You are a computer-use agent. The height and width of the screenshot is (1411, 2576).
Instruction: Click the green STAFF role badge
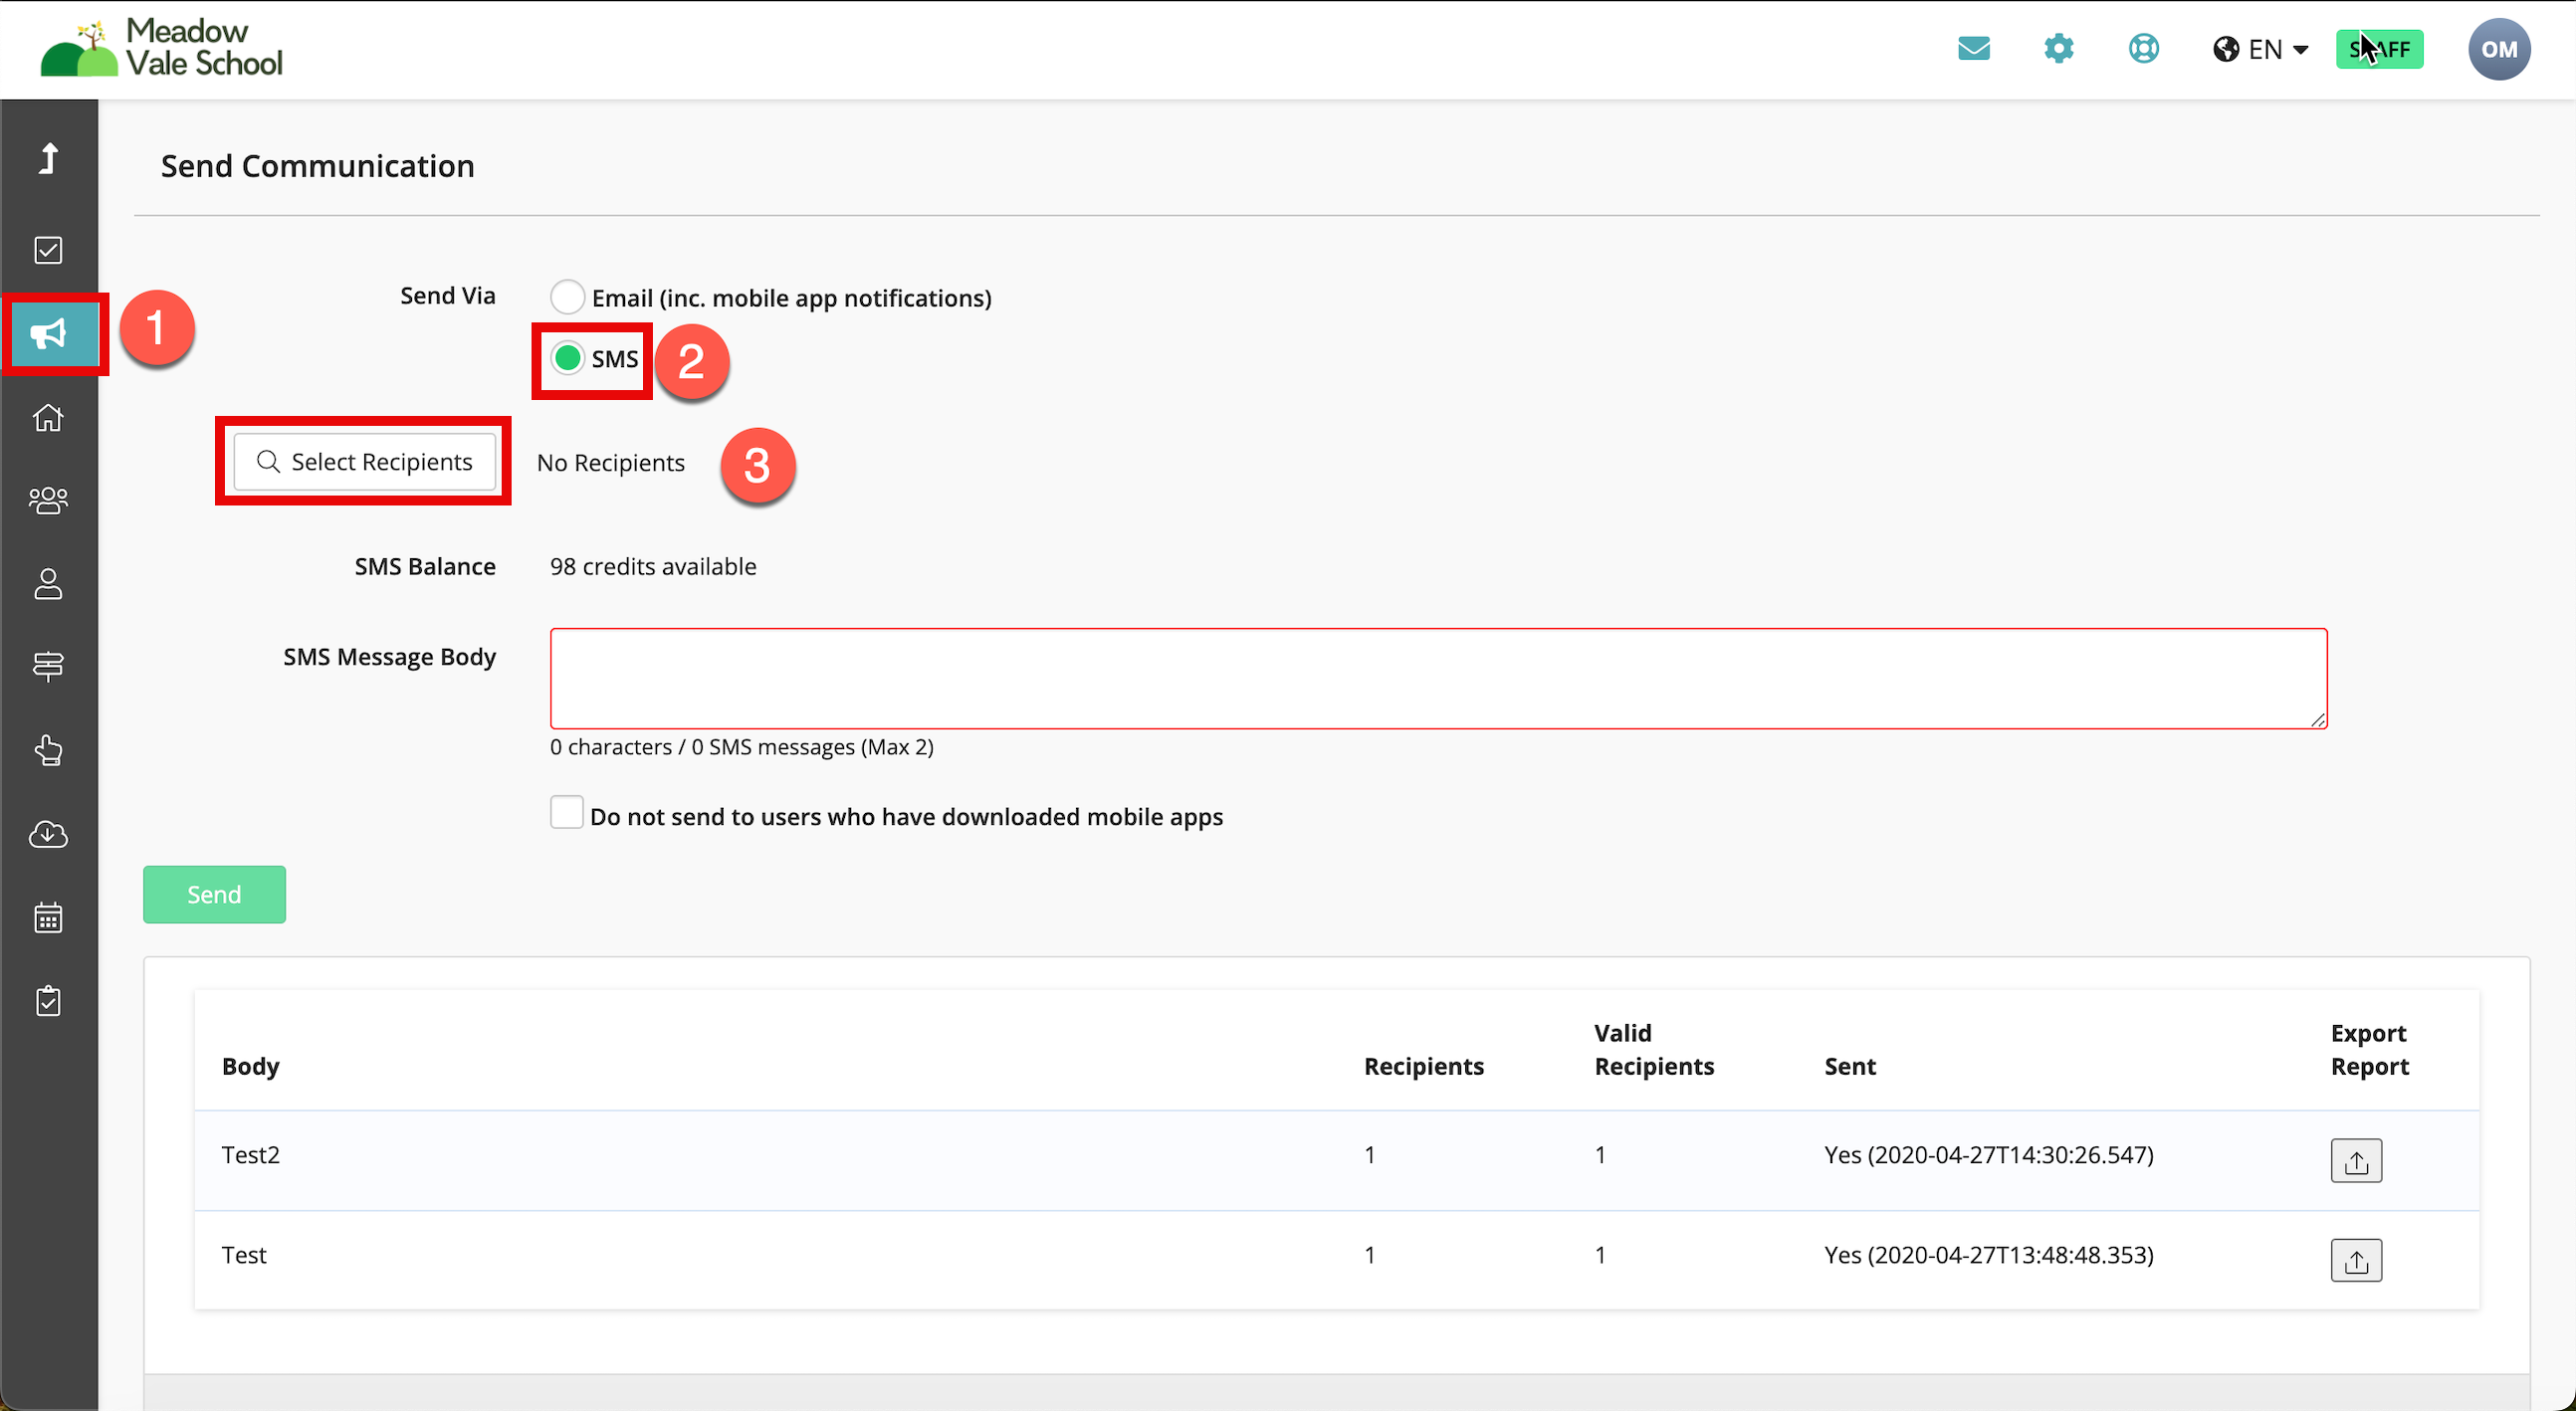click(2379, 49)
